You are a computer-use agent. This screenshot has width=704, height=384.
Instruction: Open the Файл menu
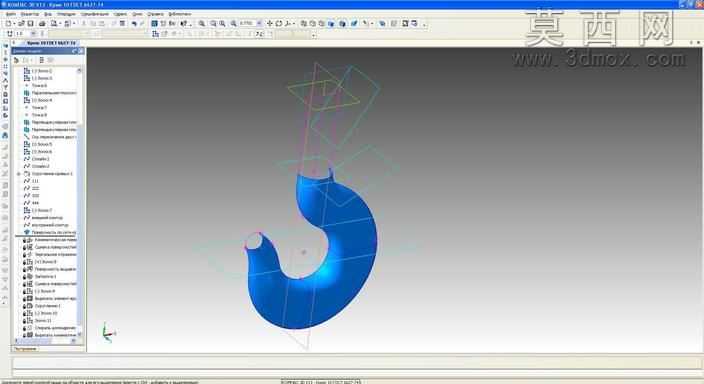click(x=10, y=14)
